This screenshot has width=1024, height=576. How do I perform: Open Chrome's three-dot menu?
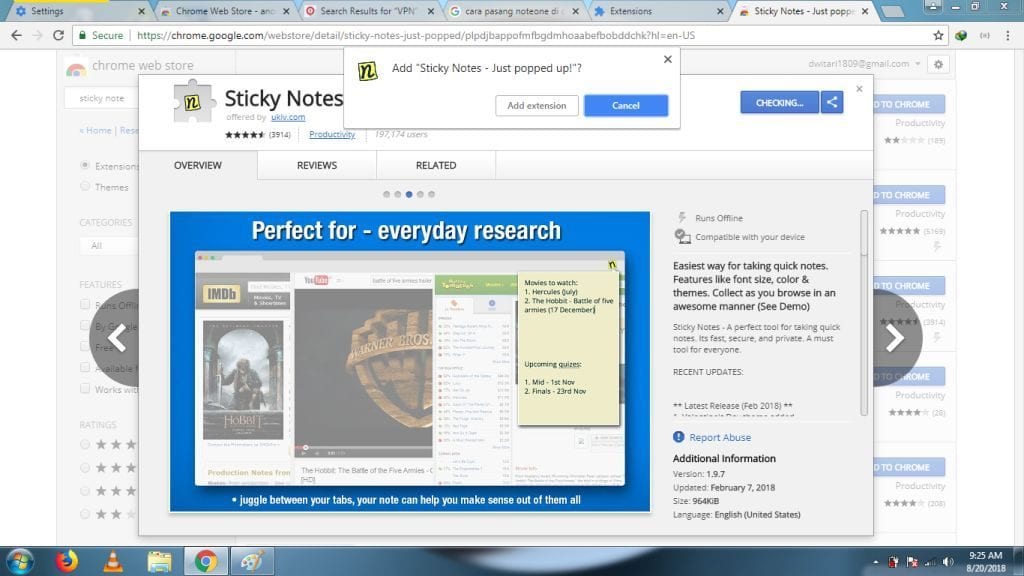coord(1006,35)
